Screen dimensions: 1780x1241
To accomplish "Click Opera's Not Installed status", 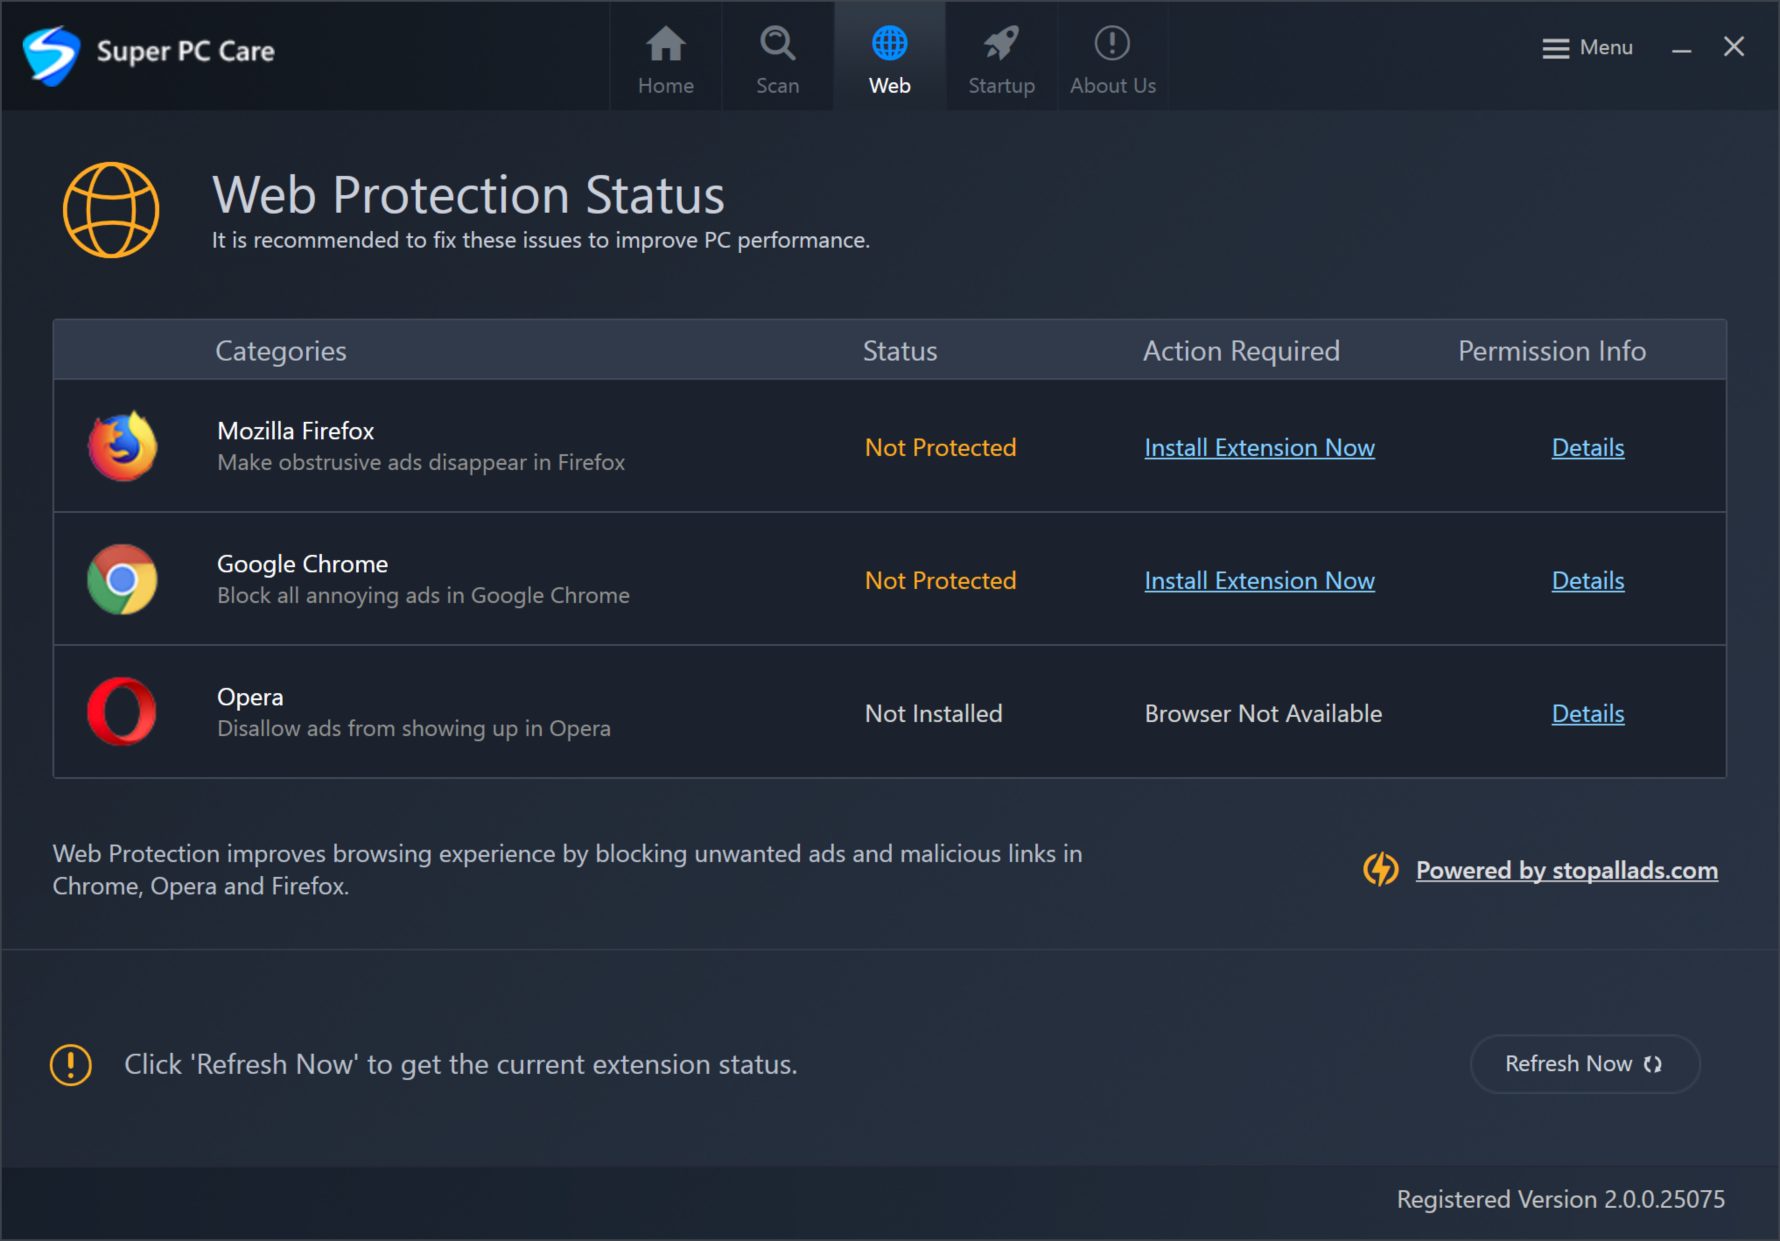I will pos(934,714).
